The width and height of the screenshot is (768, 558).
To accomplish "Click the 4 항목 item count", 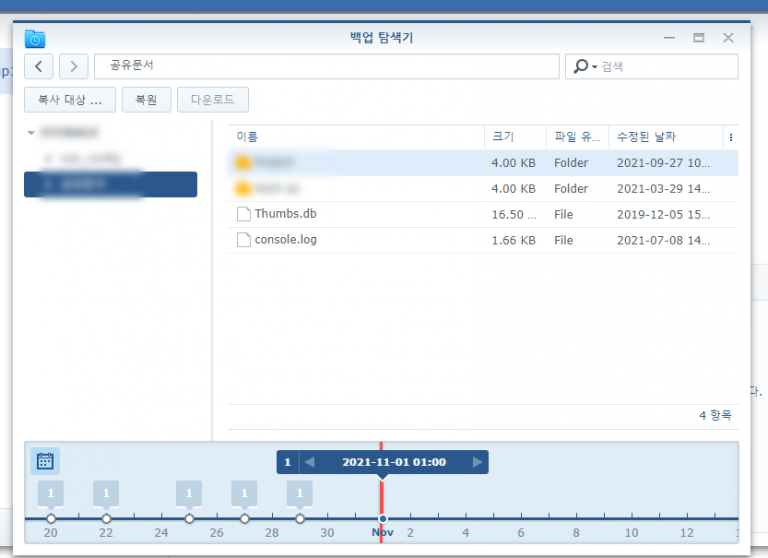I will tap(715, 415).
